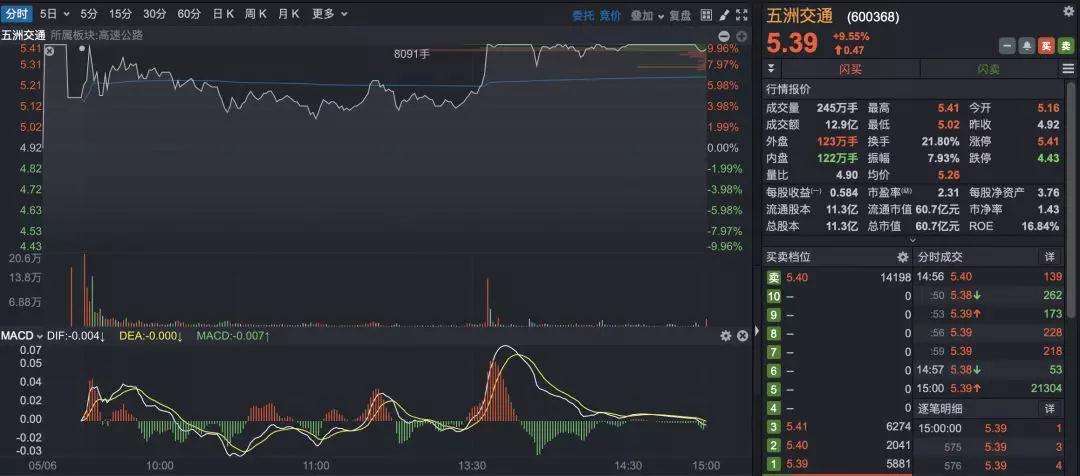Click the white auction marker dot on chart

pyautogui.click(x=82, y=49)
